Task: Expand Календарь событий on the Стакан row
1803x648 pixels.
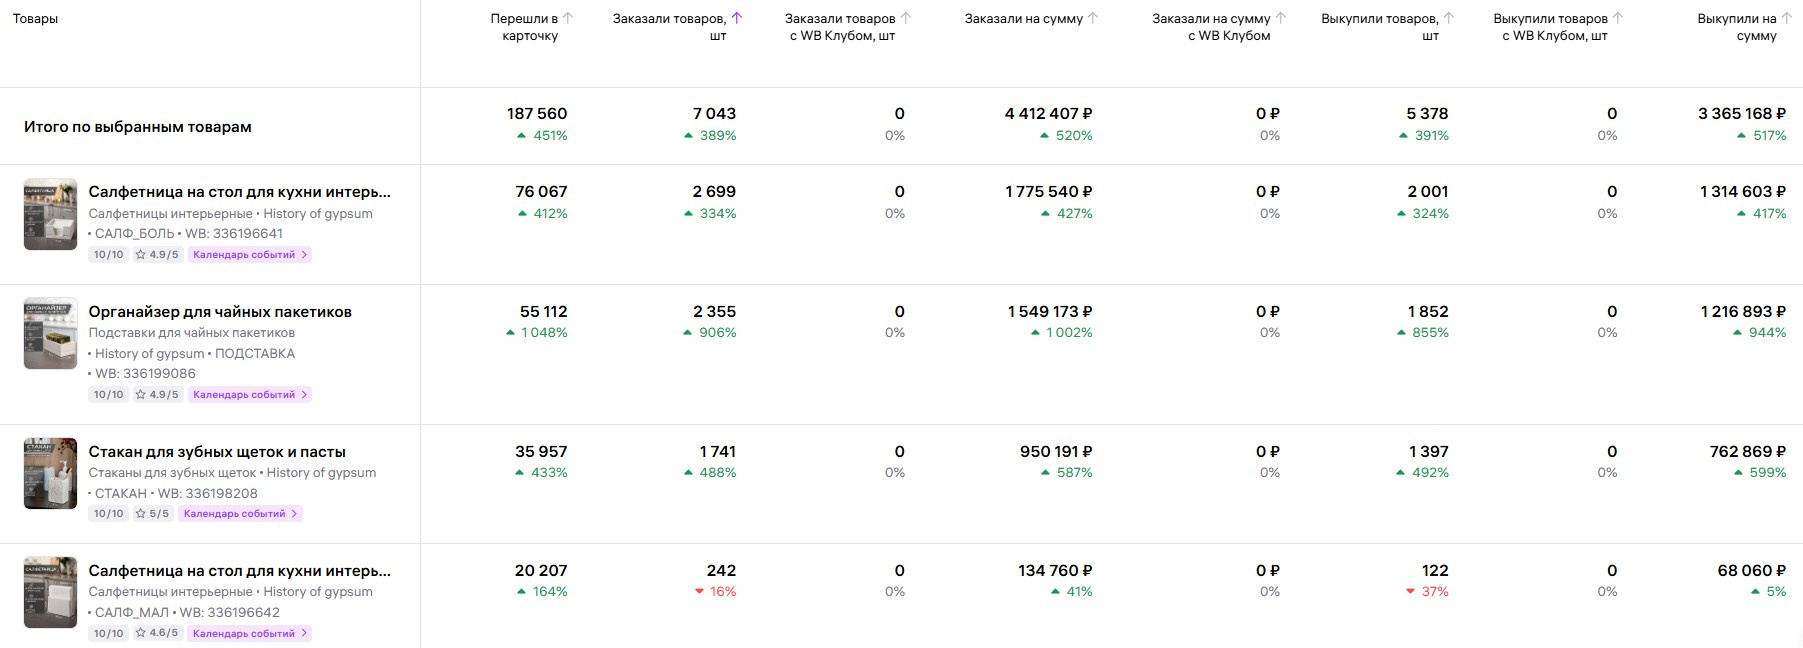Action: point(240,514)
